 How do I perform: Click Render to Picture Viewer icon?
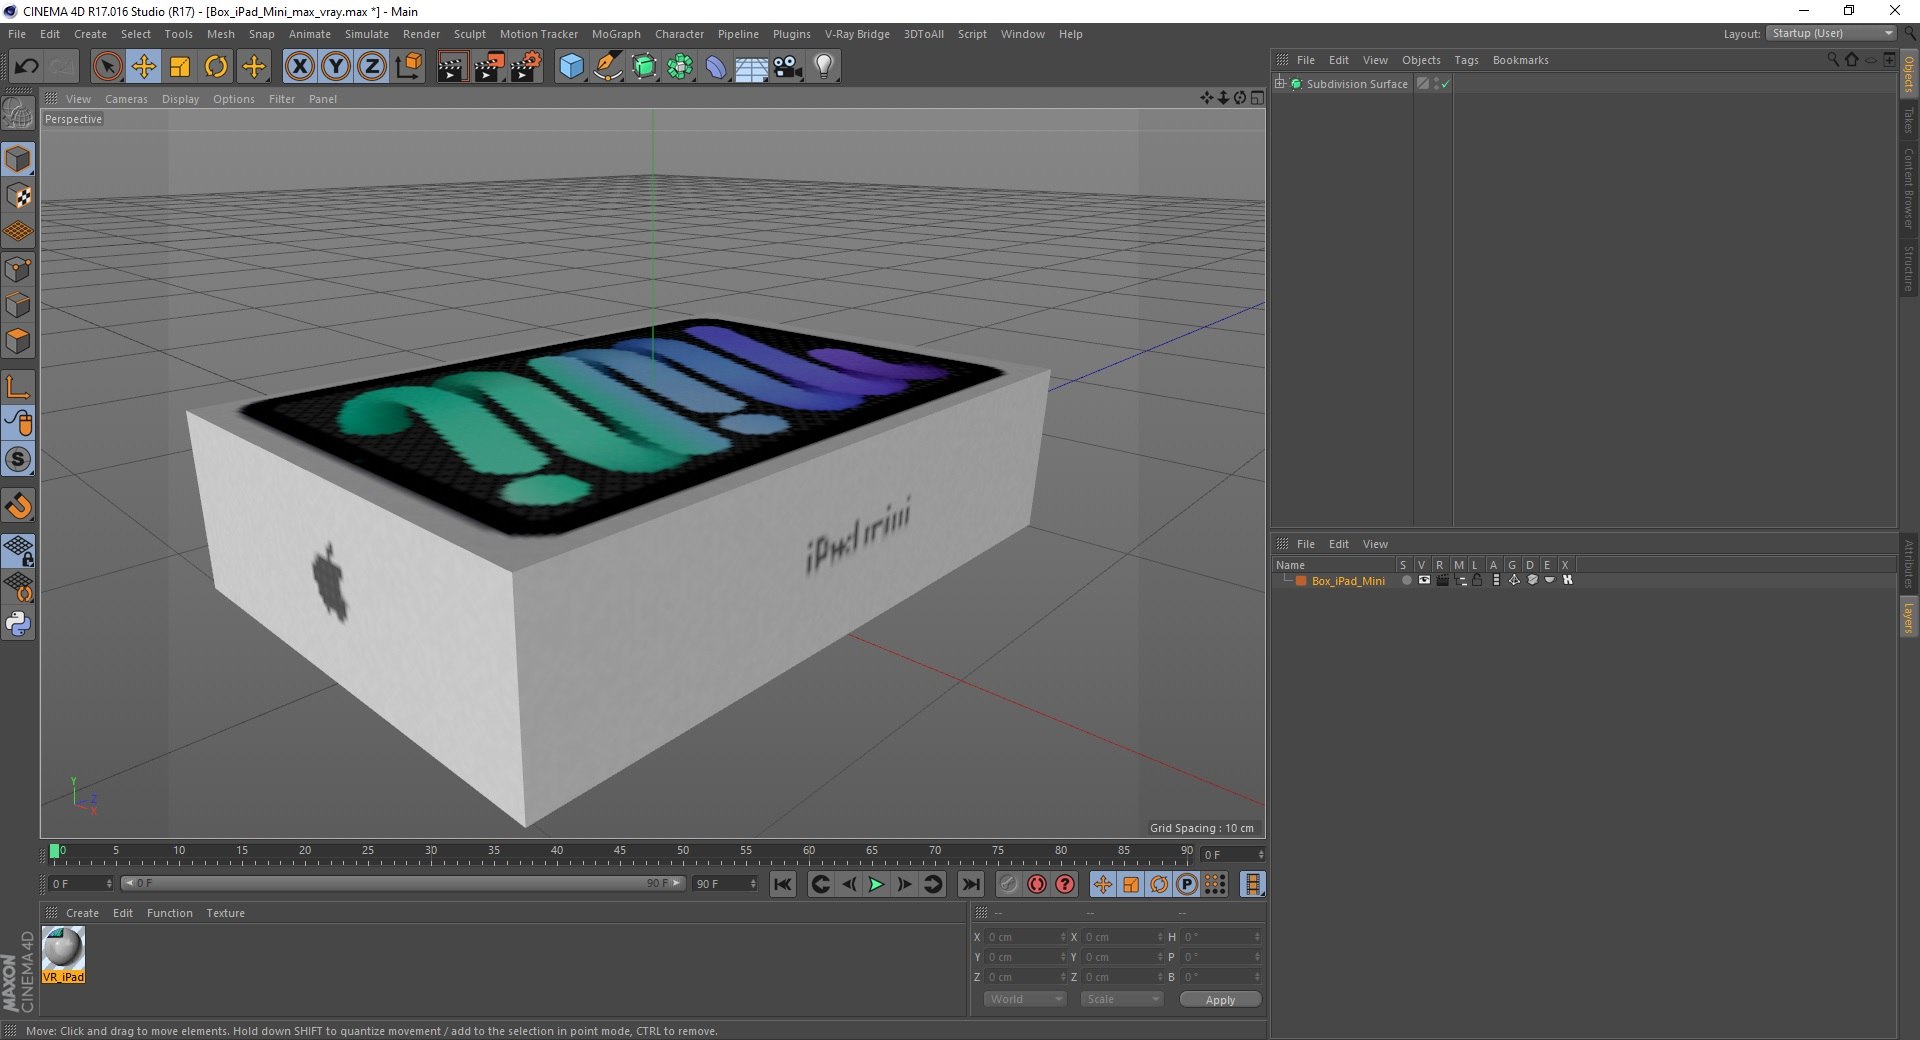(489, 67)
